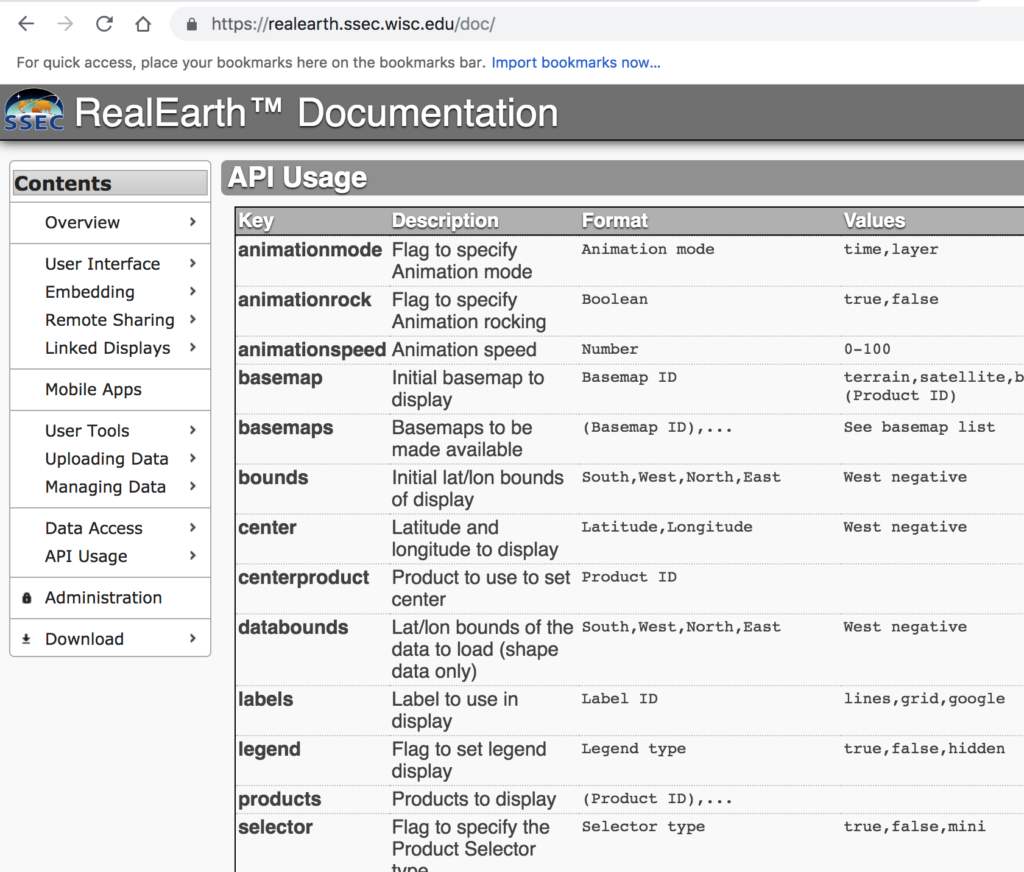This screenshot has height=872, width=1024.
Task: Reload the page with refresh icon
Action: coord(104,24)
